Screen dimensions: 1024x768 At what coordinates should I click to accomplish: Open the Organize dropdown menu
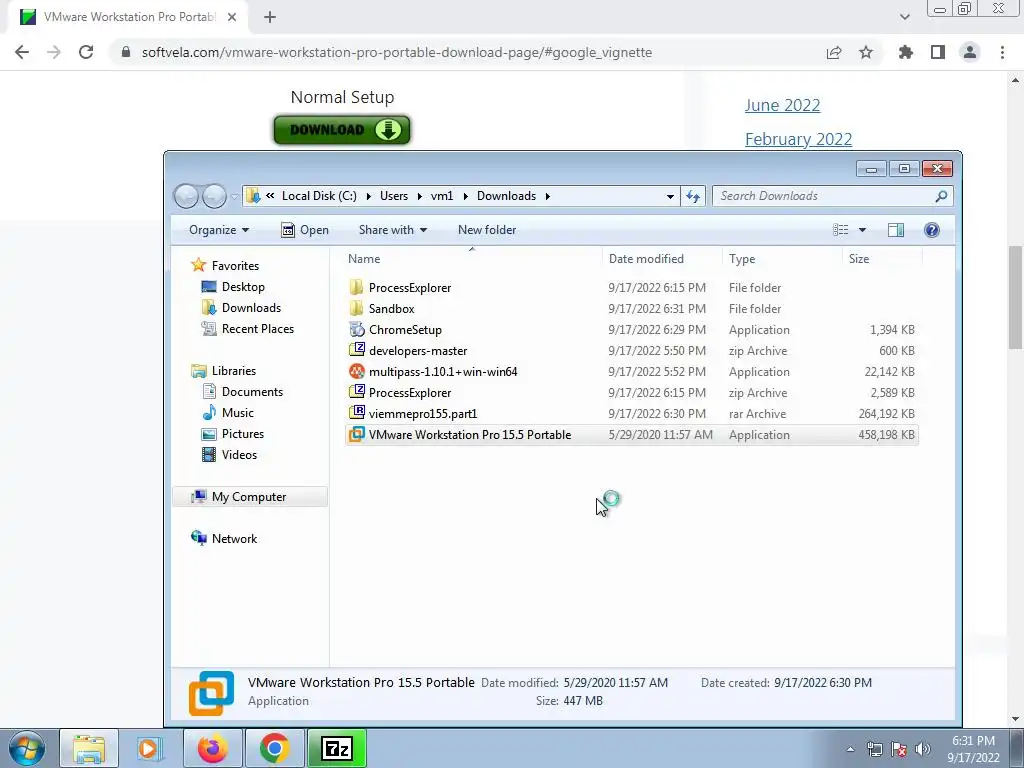click(x=219, y=230)
